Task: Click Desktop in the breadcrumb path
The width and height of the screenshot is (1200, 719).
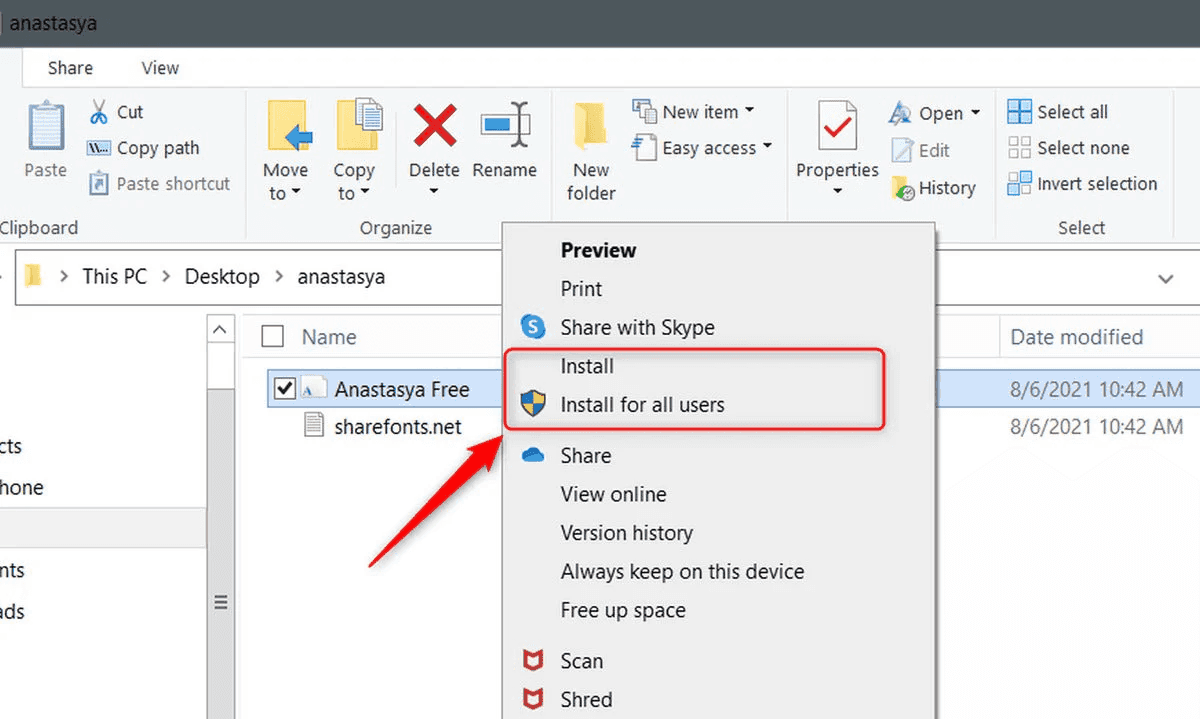Action: [222, 277]
